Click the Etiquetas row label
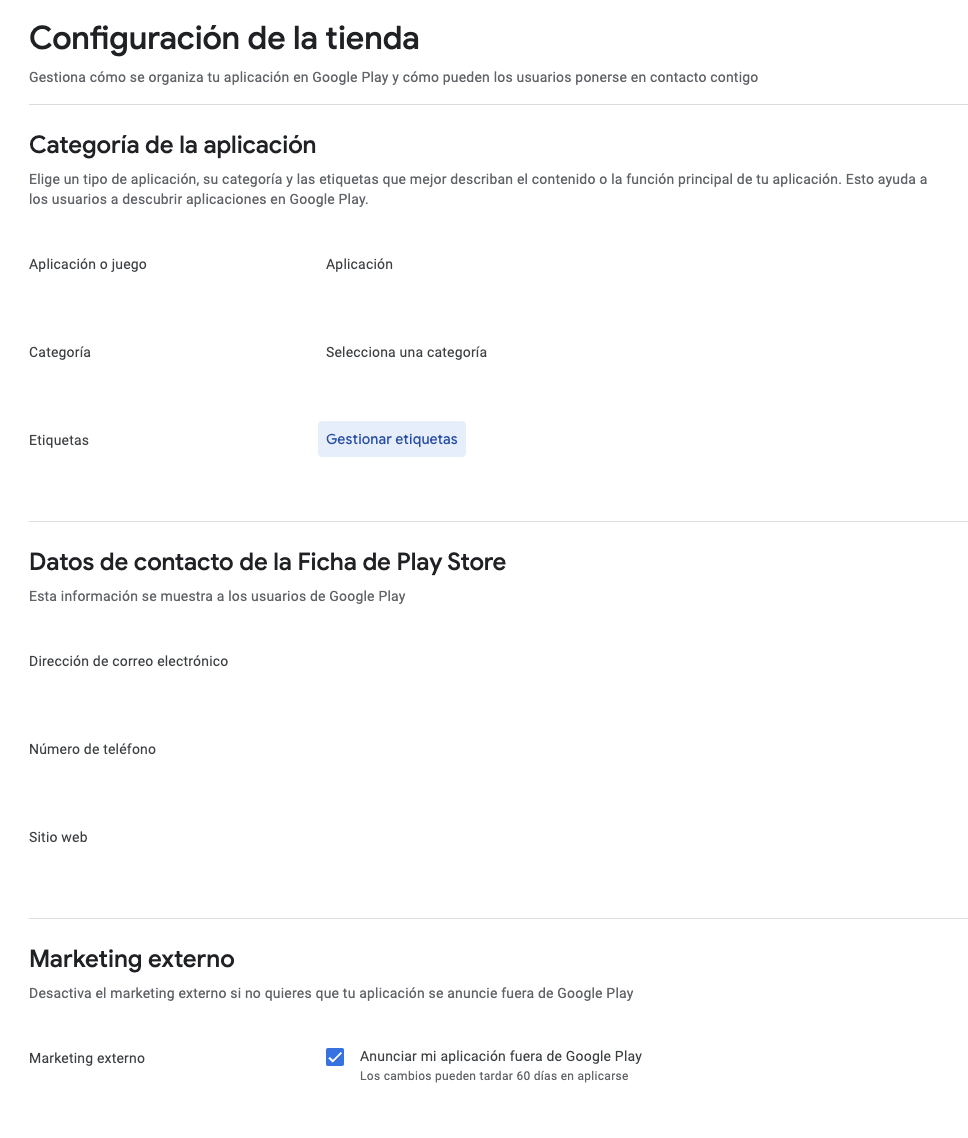Image resolution: width=968 pixels, height=1138 pixels. pos(59,440)
